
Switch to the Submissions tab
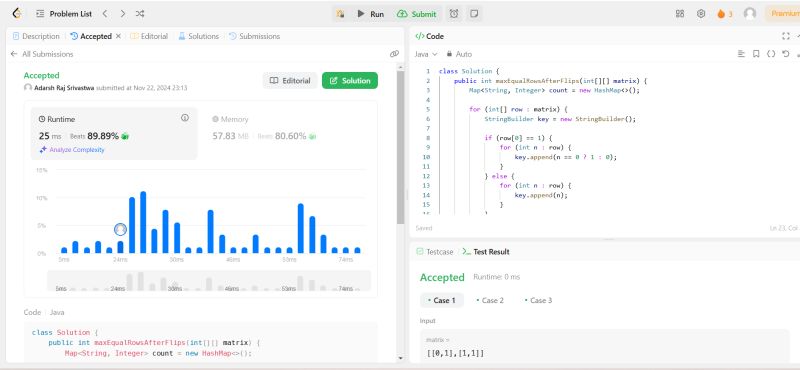click(254, 36)
